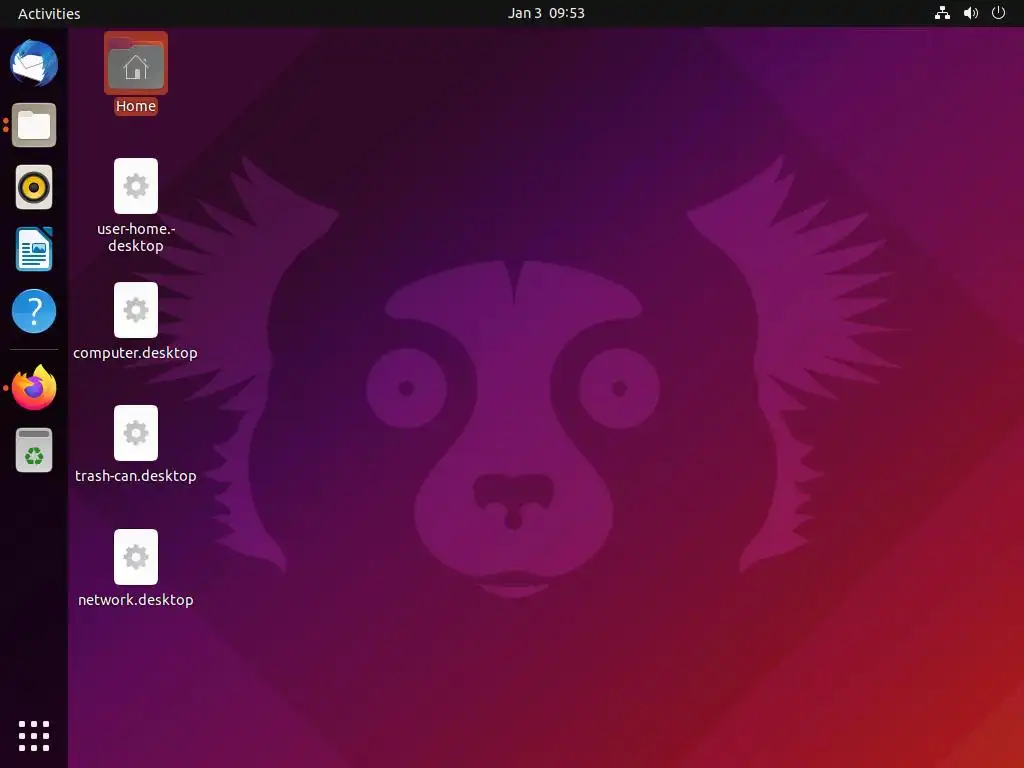Select the user-home.desktop file icon
1024x768 pixels.
[x=136, y=186]
